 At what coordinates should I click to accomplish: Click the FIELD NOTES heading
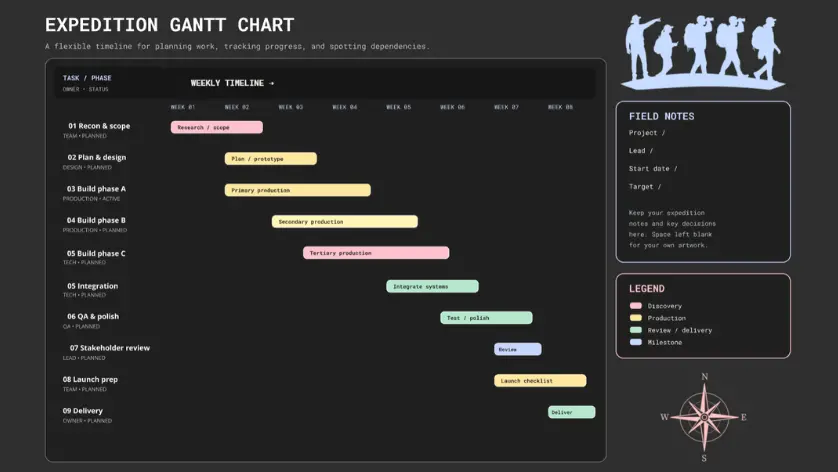(x=662, y=117)
